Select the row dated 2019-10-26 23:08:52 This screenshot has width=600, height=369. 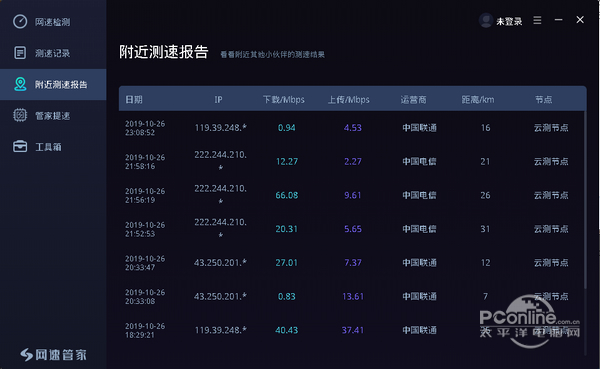pyautogui.click(x=351, y=128)
